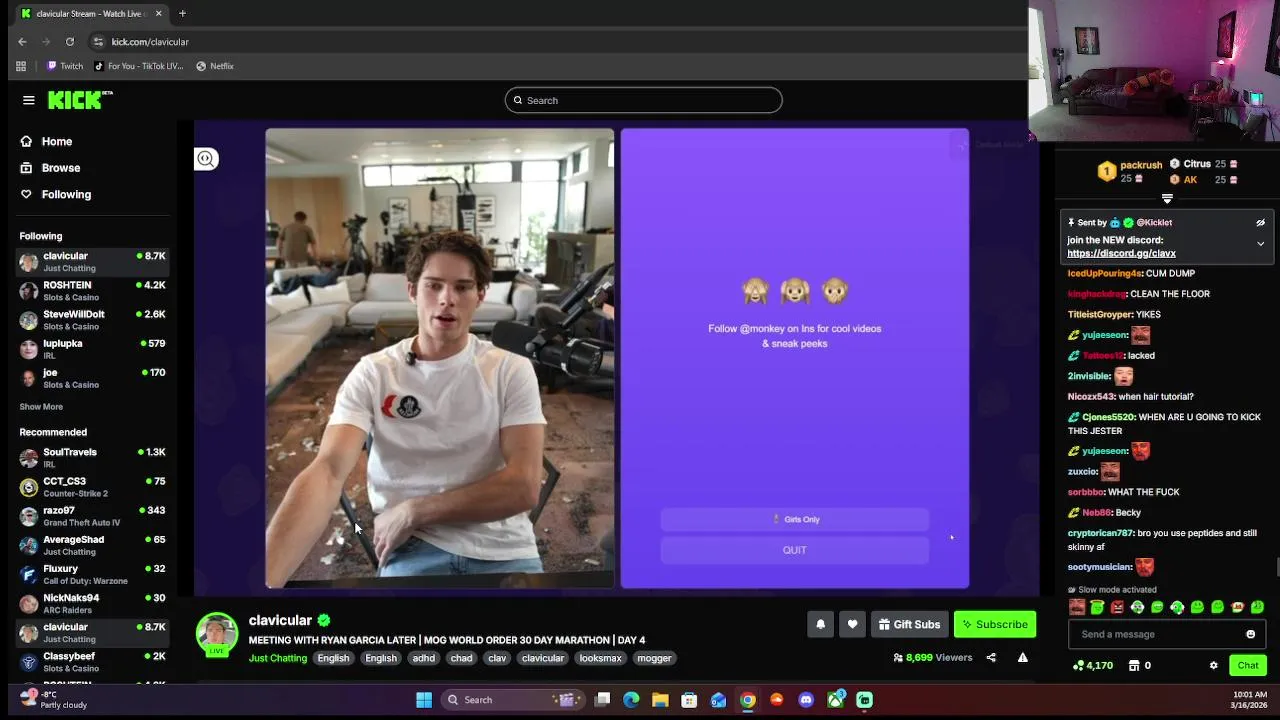Toggle the Girls Only option
Image resolution: width=1280 pixels, height=720 pixels.
pyautogui.click(x=795, y=519)
